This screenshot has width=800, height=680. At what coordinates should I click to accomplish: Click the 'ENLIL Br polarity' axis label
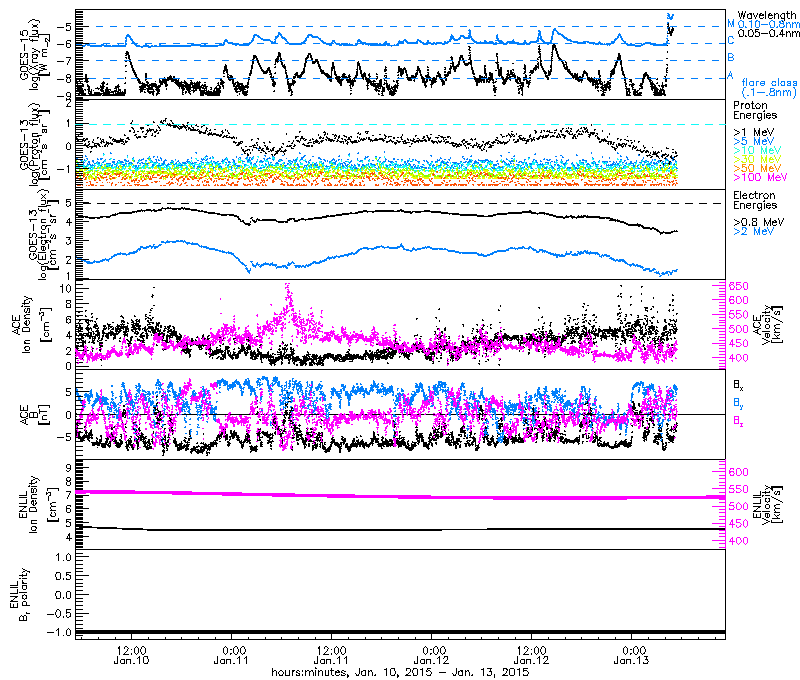point(20,594)
